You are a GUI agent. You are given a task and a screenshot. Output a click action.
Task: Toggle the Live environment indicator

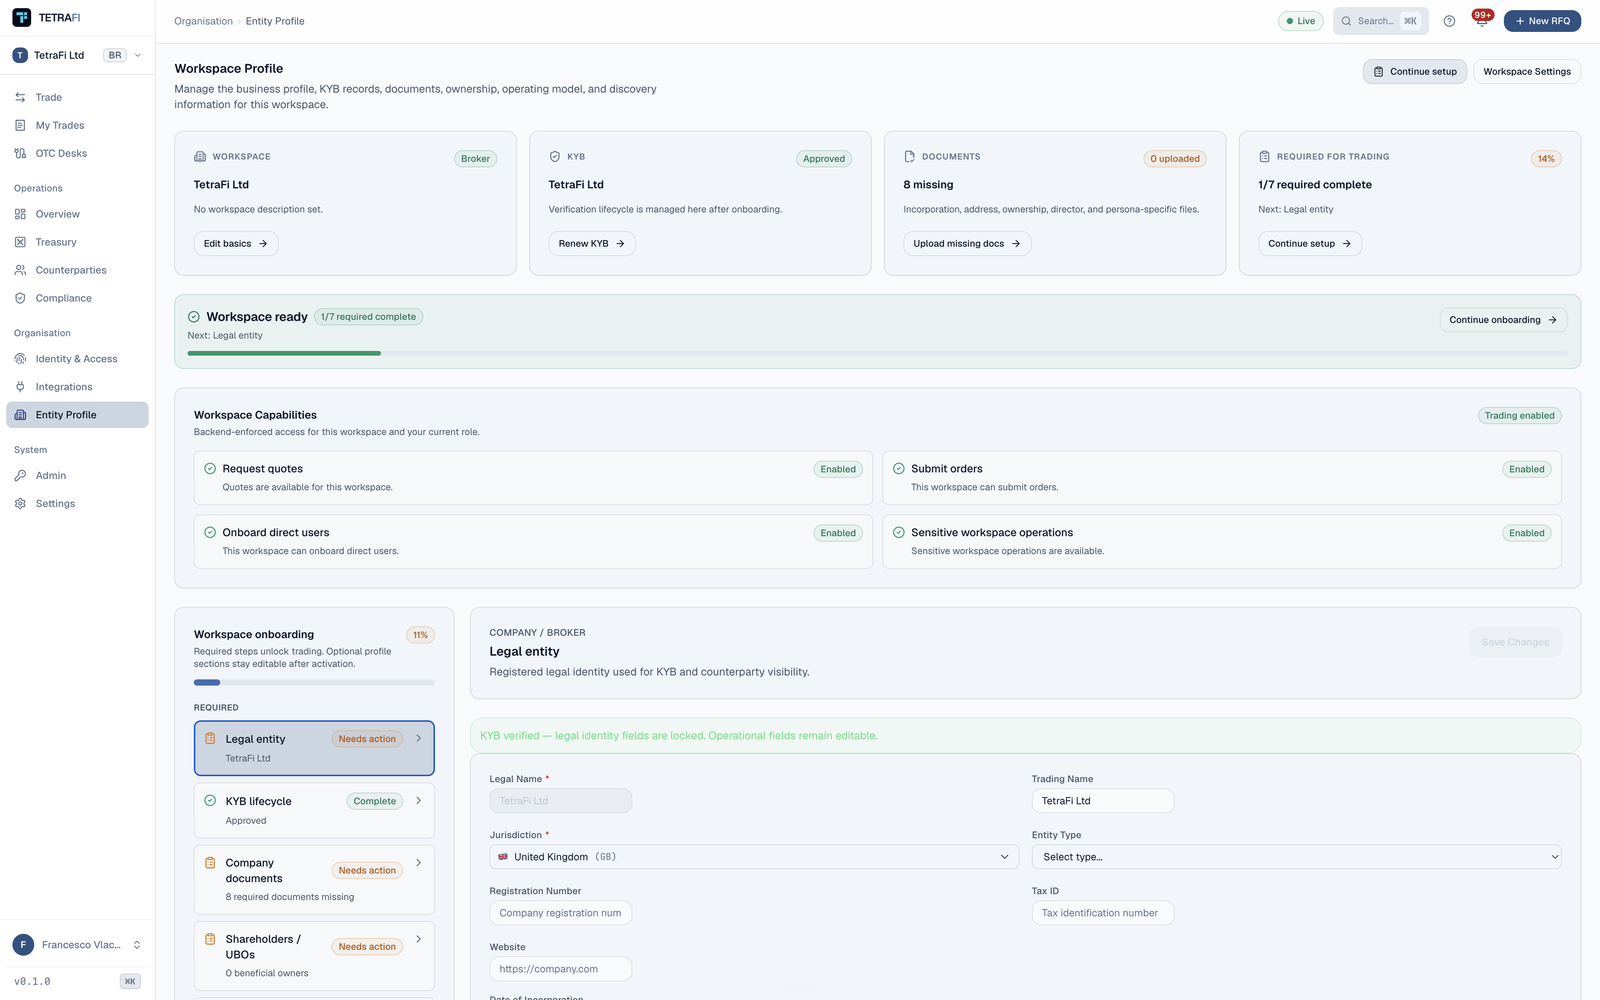click(x=1301, y=21)
